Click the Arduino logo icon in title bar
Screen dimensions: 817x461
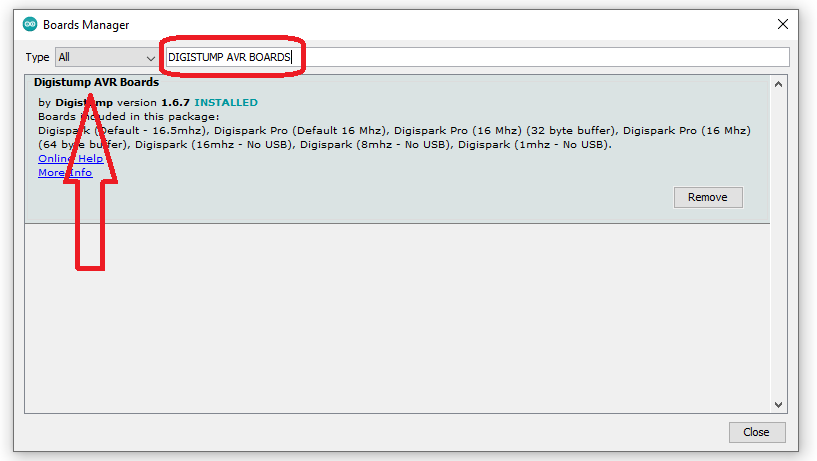coord(30,24)
